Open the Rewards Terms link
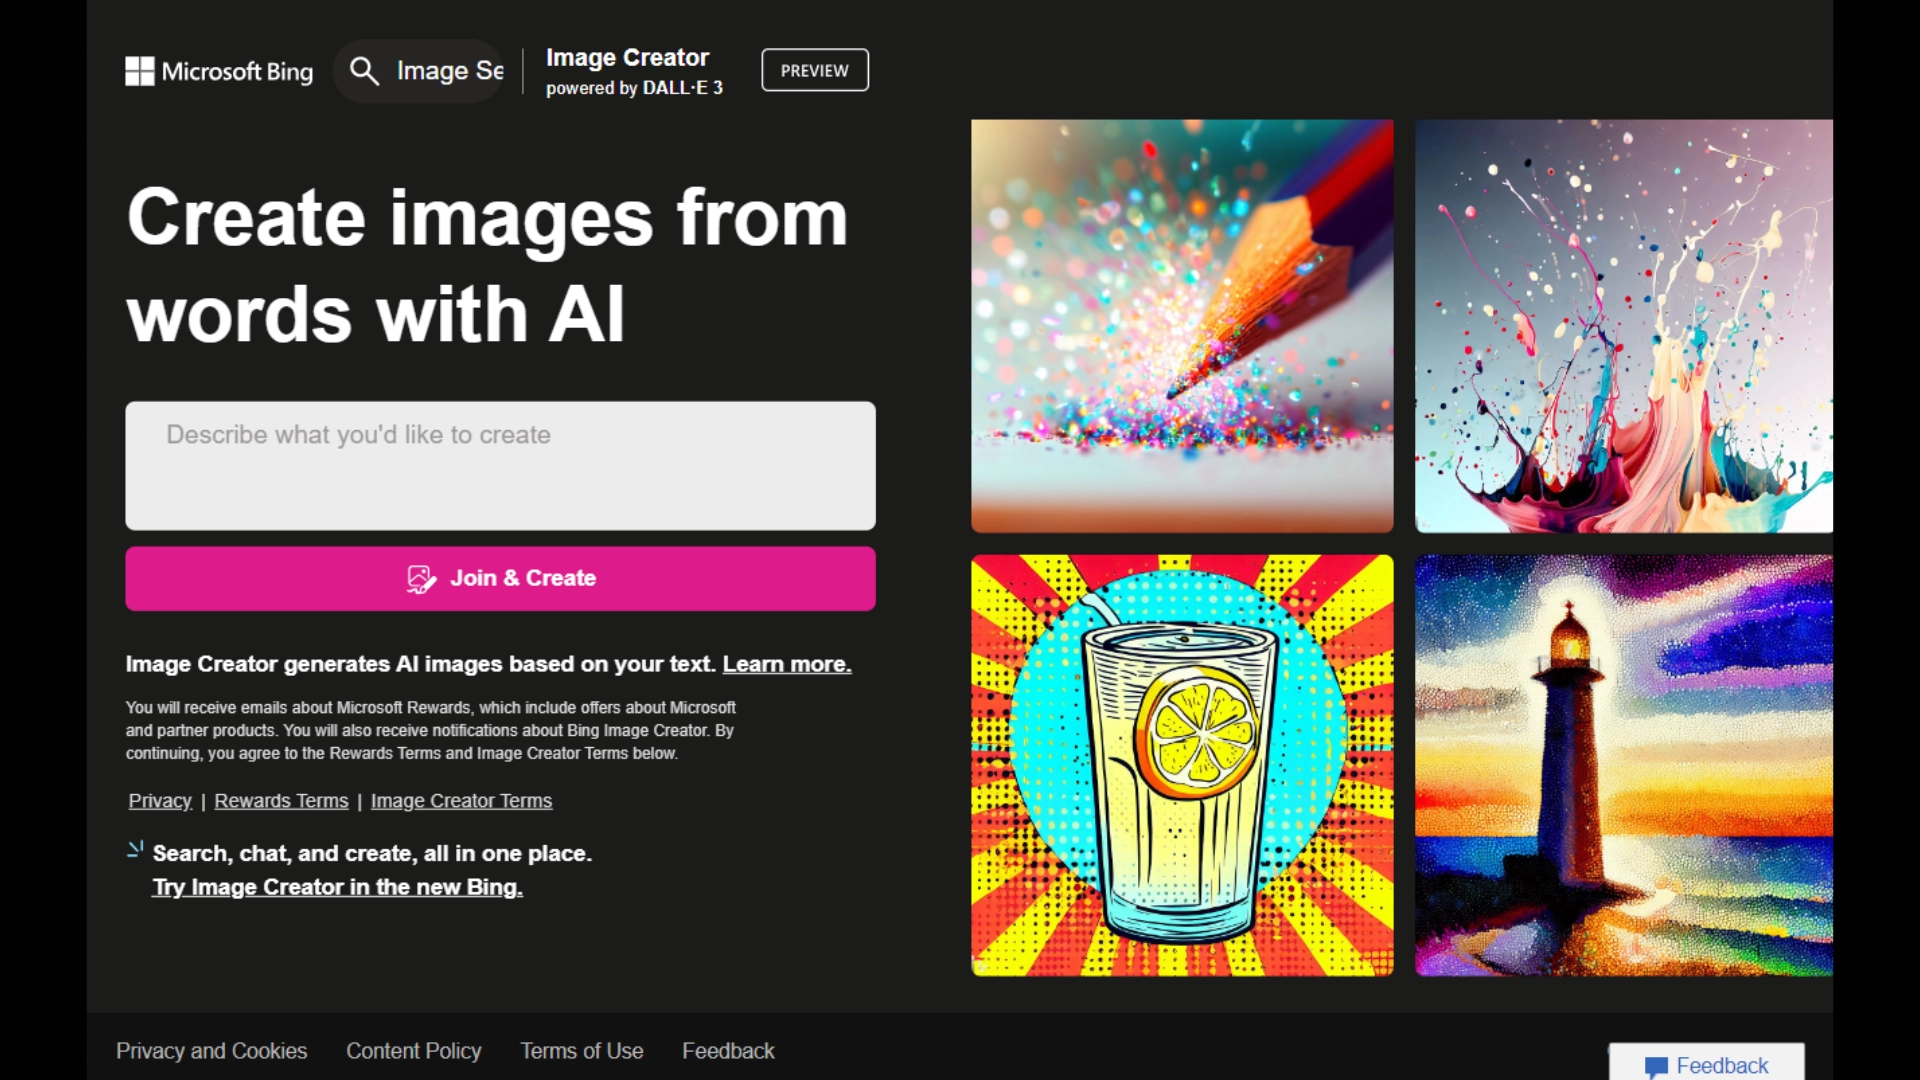This screenshot has height=1080, width=1920. pyautogui.click(x=281, y=801)
